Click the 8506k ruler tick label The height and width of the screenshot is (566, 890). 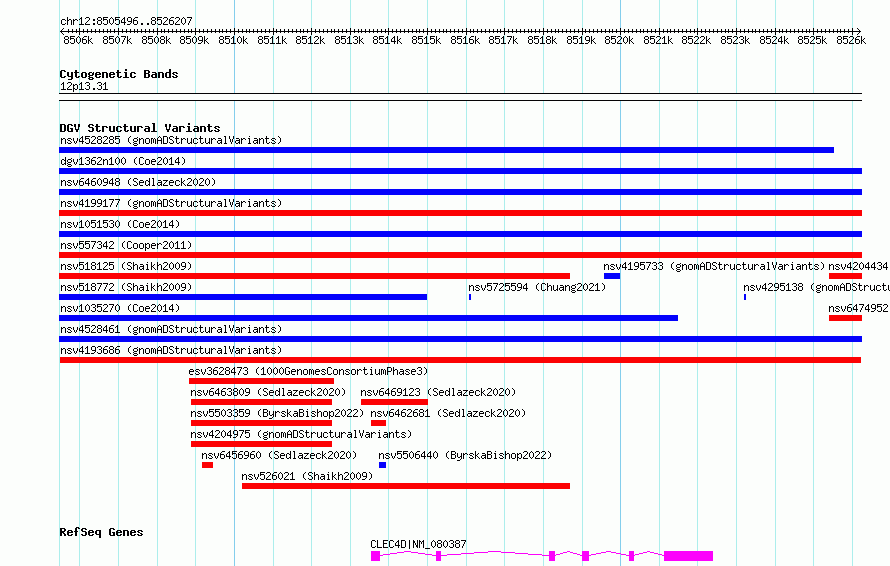(x=78, y=40)
